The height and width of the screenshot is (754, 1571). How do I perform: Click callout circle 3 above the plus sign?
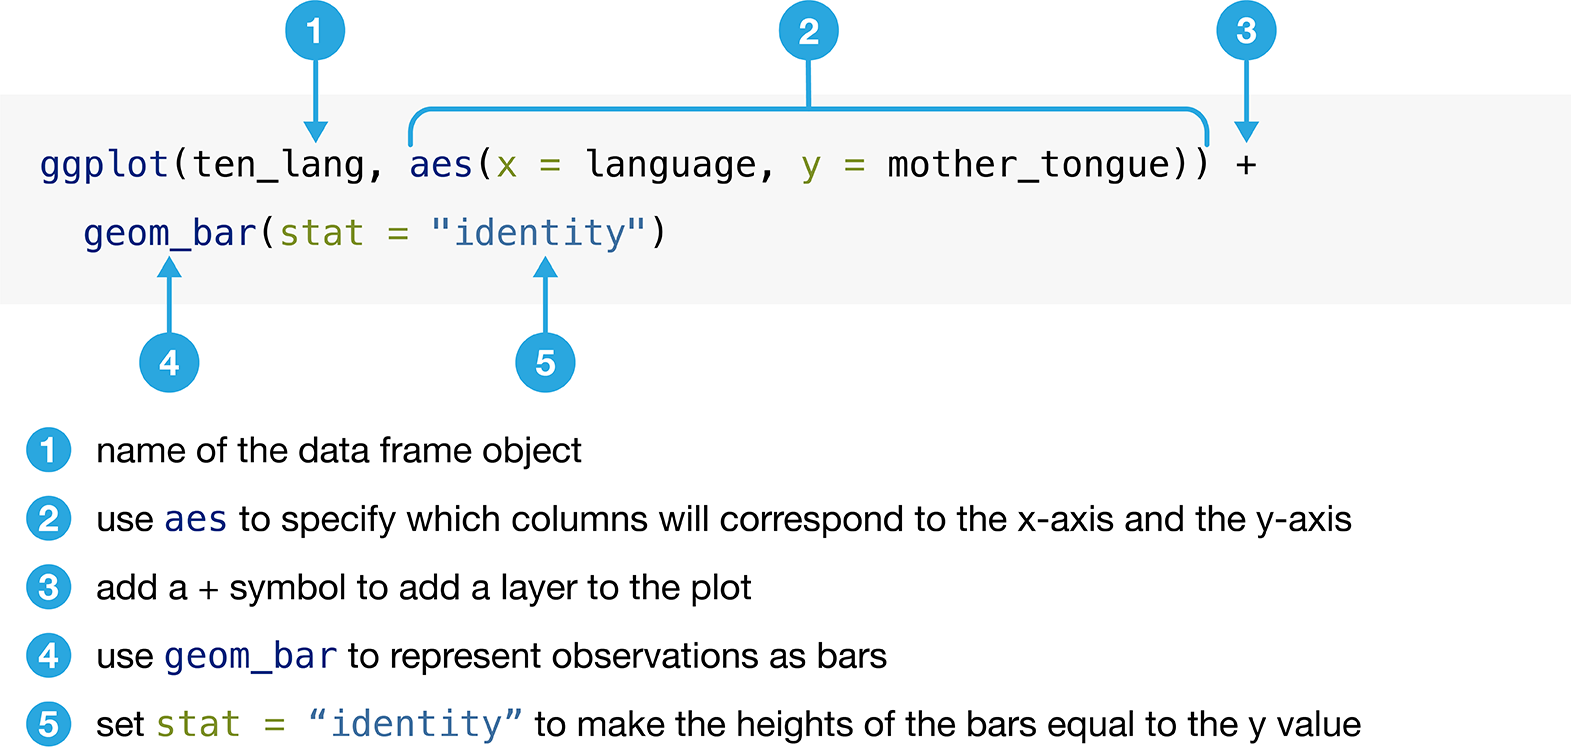[1245, 31]
